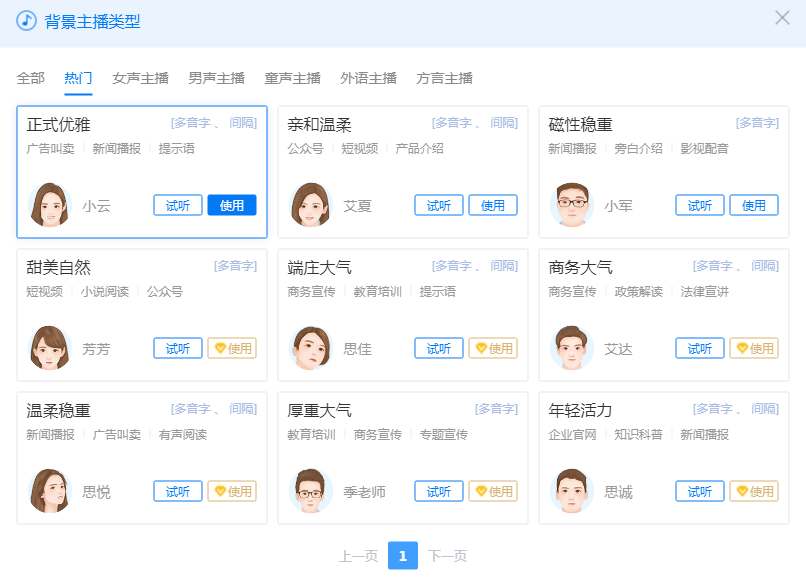
Task: Click 艾达's avatar
Action: coord(572,348)
